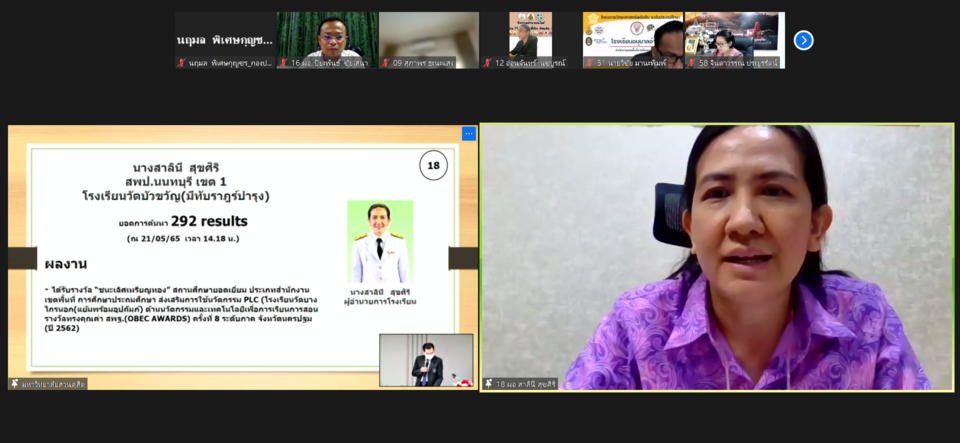Click the small inset video of man in suit
Screen dimensions: 960x443
(426, 360)
